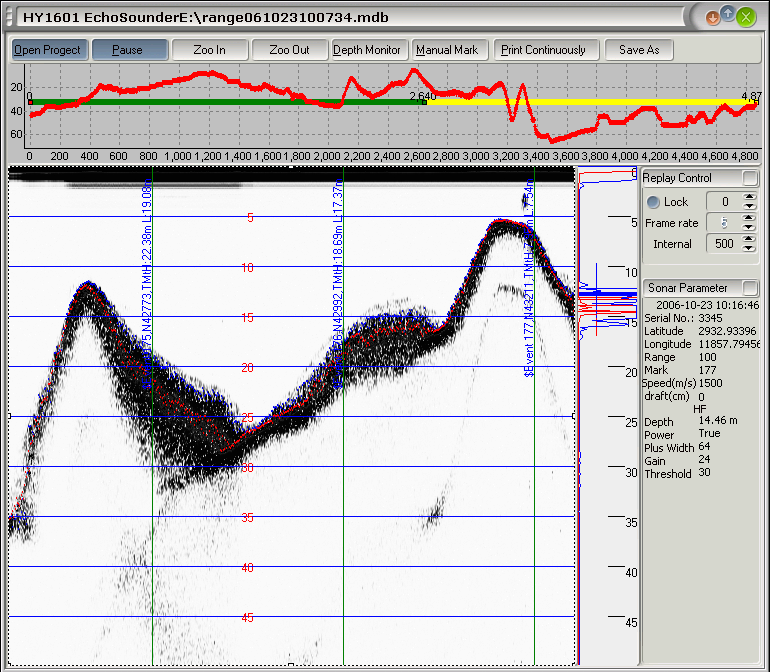Decrease the Internal value
This screenshot has height=672, width=770.
point(749,248)
